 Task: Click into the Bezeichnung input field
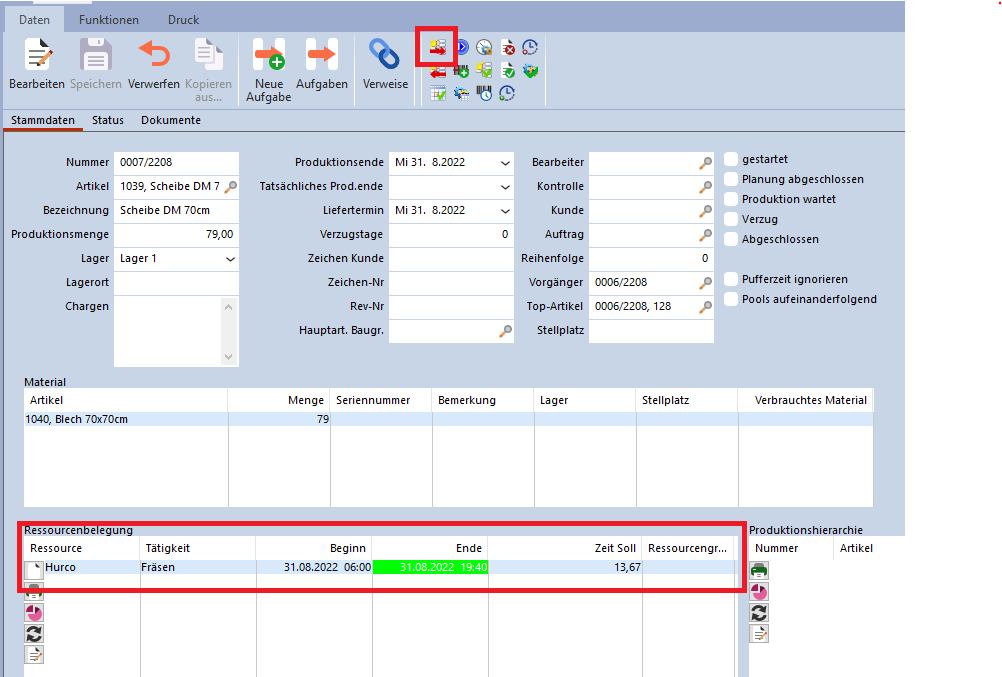click(176, 211)
